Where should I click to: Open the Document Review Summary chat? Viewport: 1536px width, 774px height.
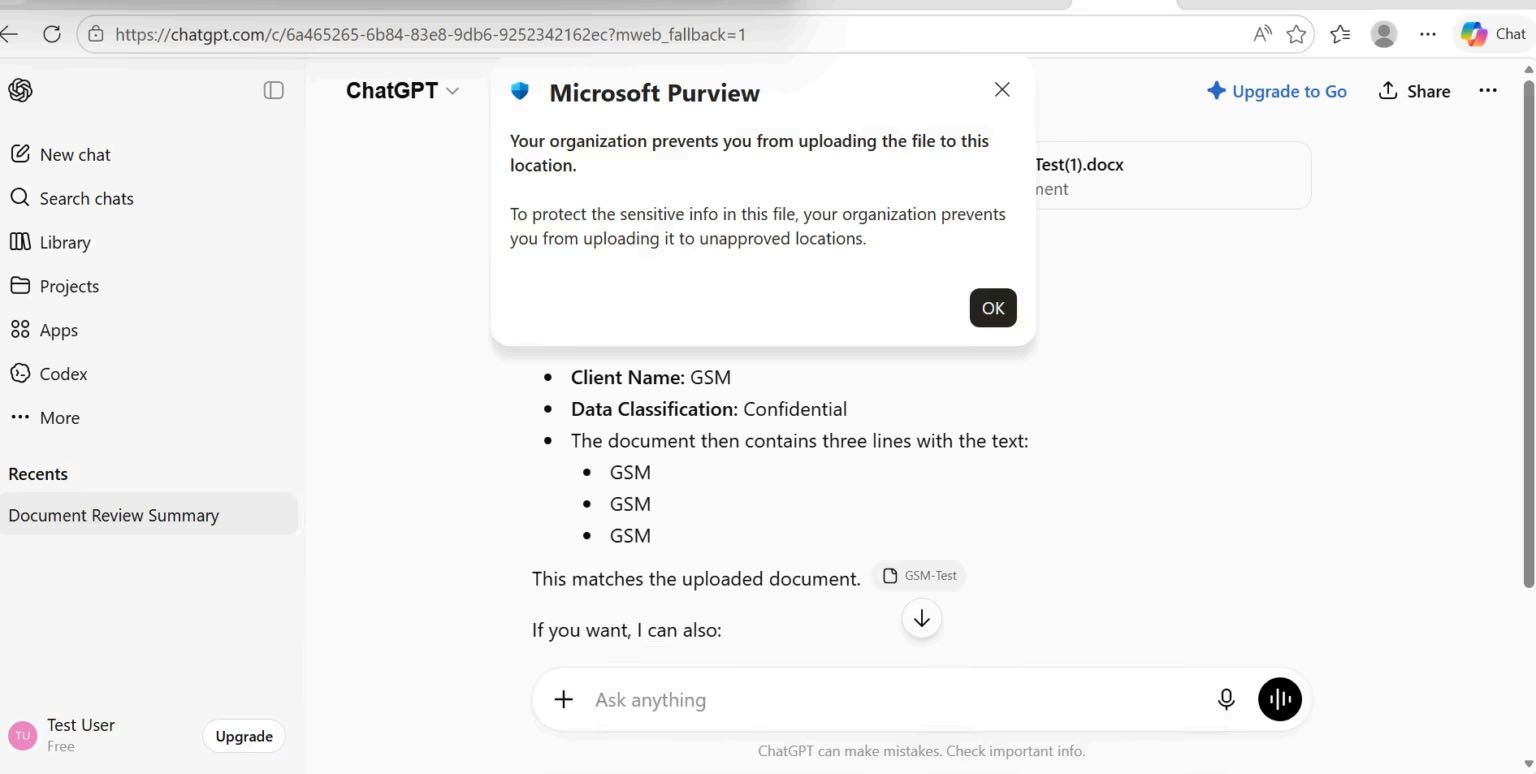pyautogui.click(x=149, y=515)
